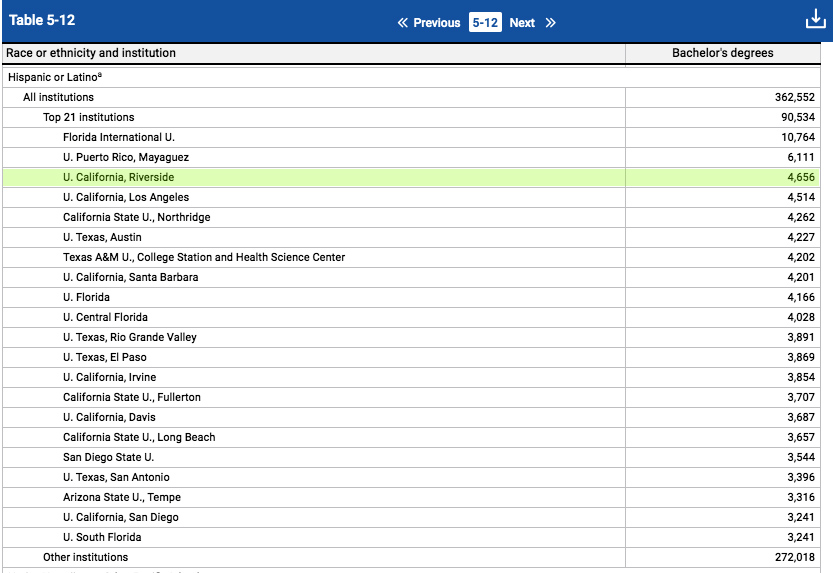Screen dimensions: 833x573
Task: Go to the Next table link
Action: point(522,23)
